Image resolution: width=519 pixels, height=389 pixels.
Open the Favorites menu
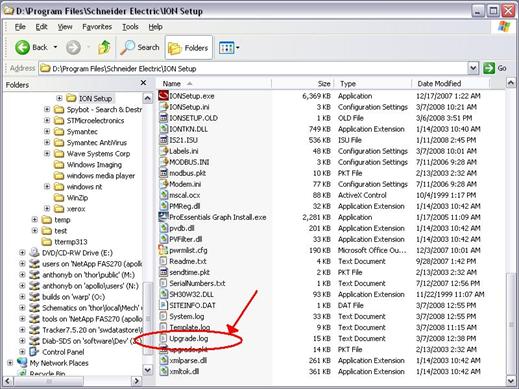(x=97, y=27)
